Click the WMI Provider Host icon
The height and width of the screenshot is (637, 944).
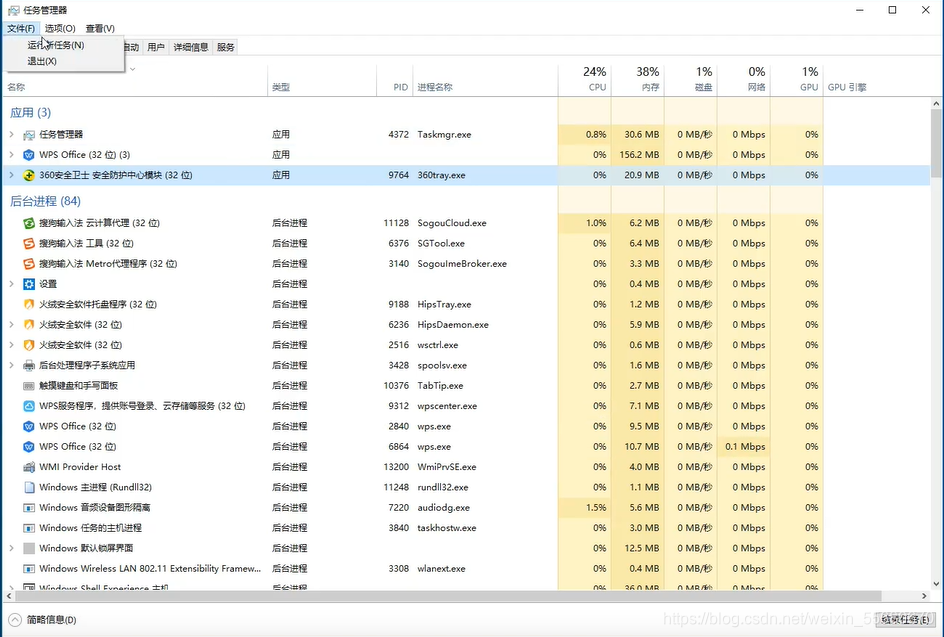(x=29, y=467)
